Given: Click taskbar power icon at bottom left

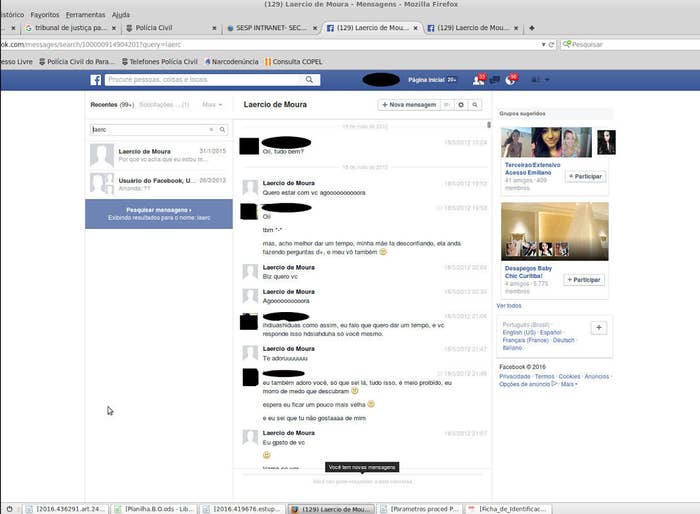Looking at the screenshot, I should [9, 509].
